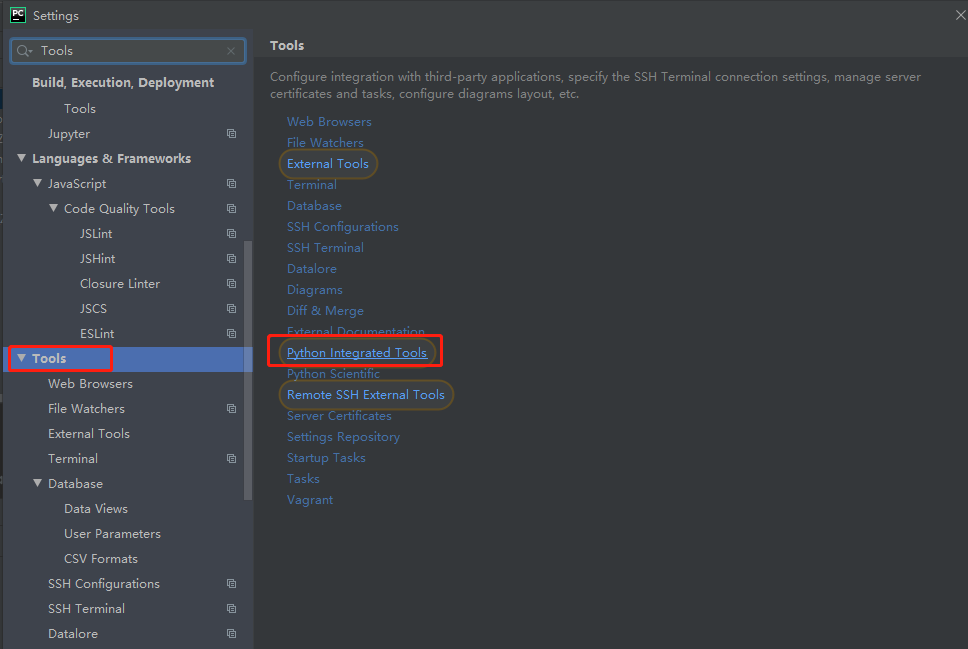The width and height of the screenshot is (968, 649).
Task: Open the Settings Repository link
Action: (343, 437)
